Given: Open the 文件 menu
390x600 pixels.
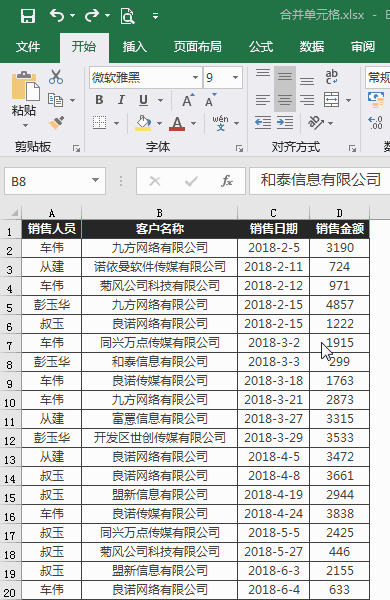Looking at the screenshot, I should point(28,47).
